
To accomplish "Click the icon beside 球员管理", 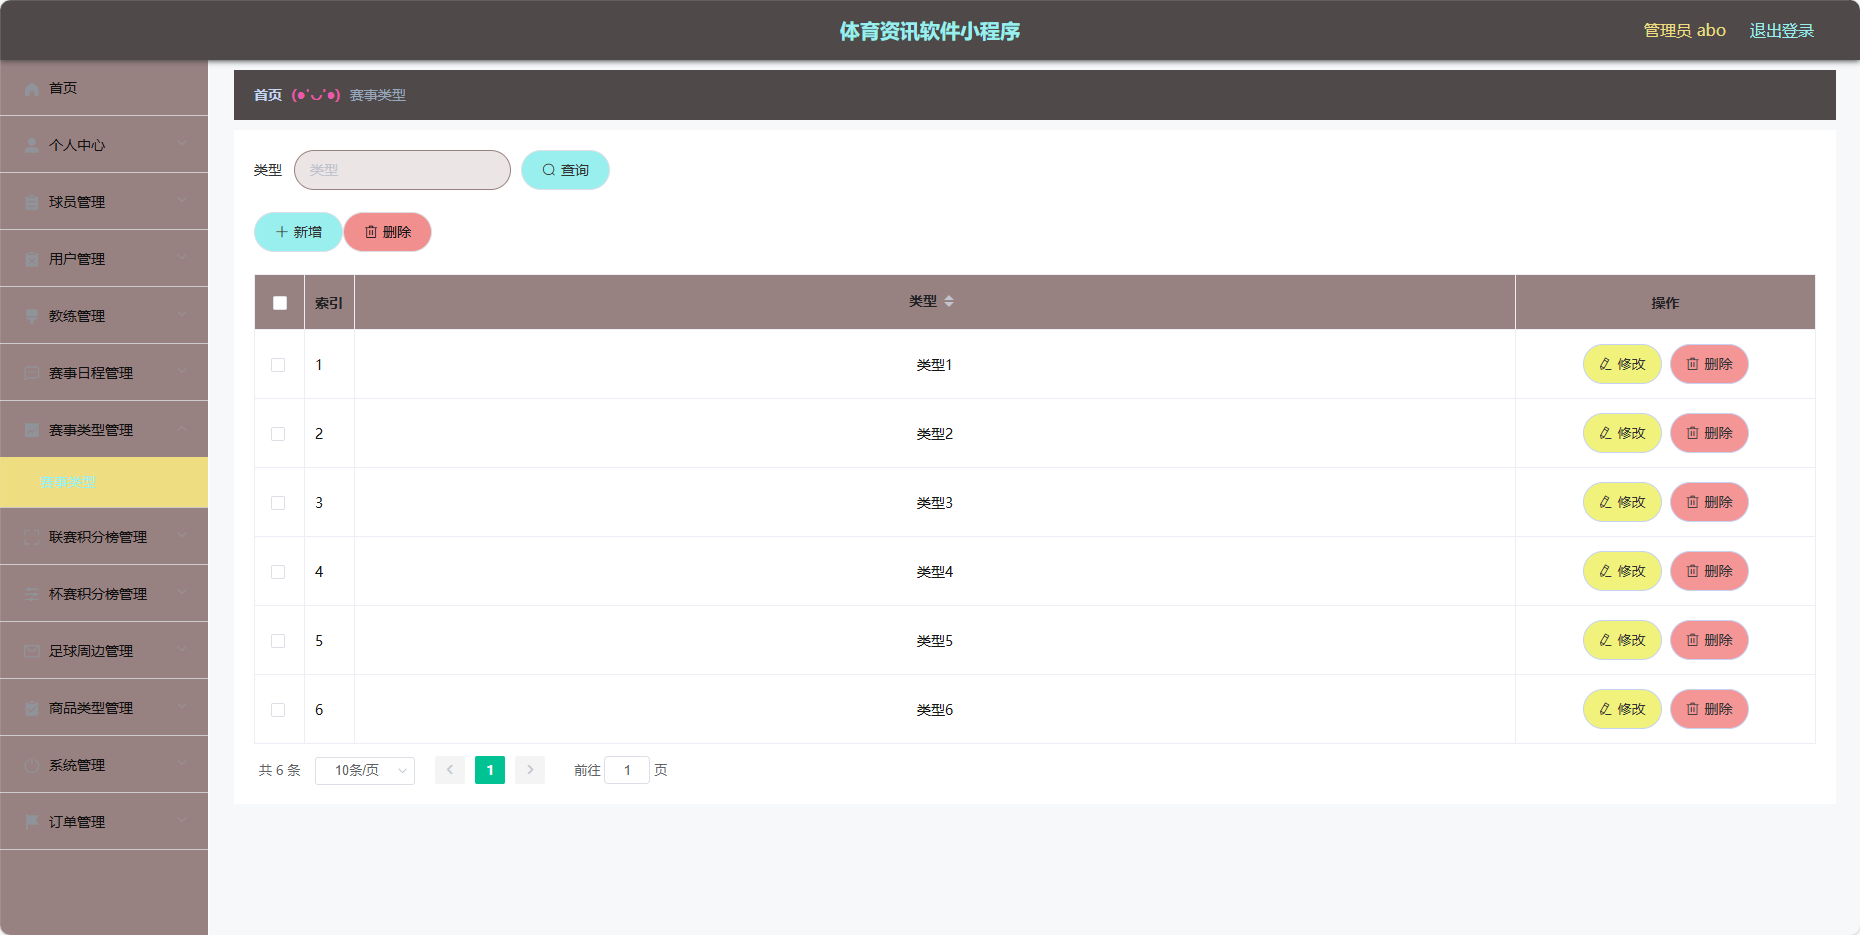I will click(x=32, y=203).
